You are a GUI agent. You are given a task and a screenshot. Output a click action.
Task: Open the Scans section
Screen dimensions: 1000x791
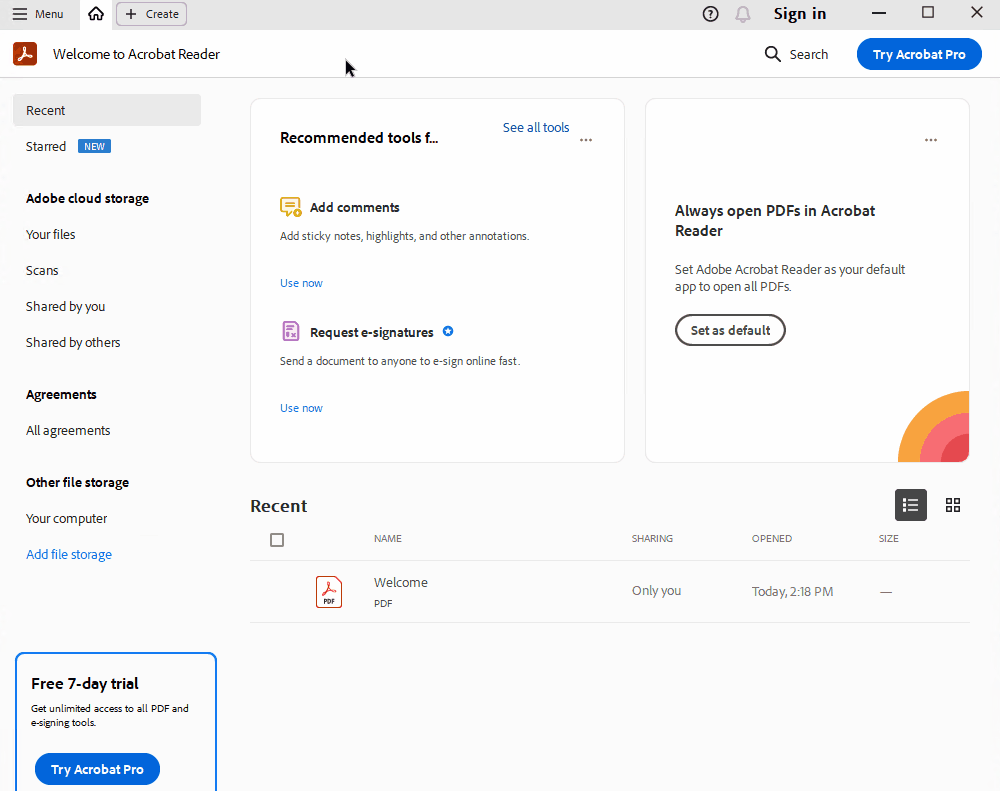coord(42,270)
